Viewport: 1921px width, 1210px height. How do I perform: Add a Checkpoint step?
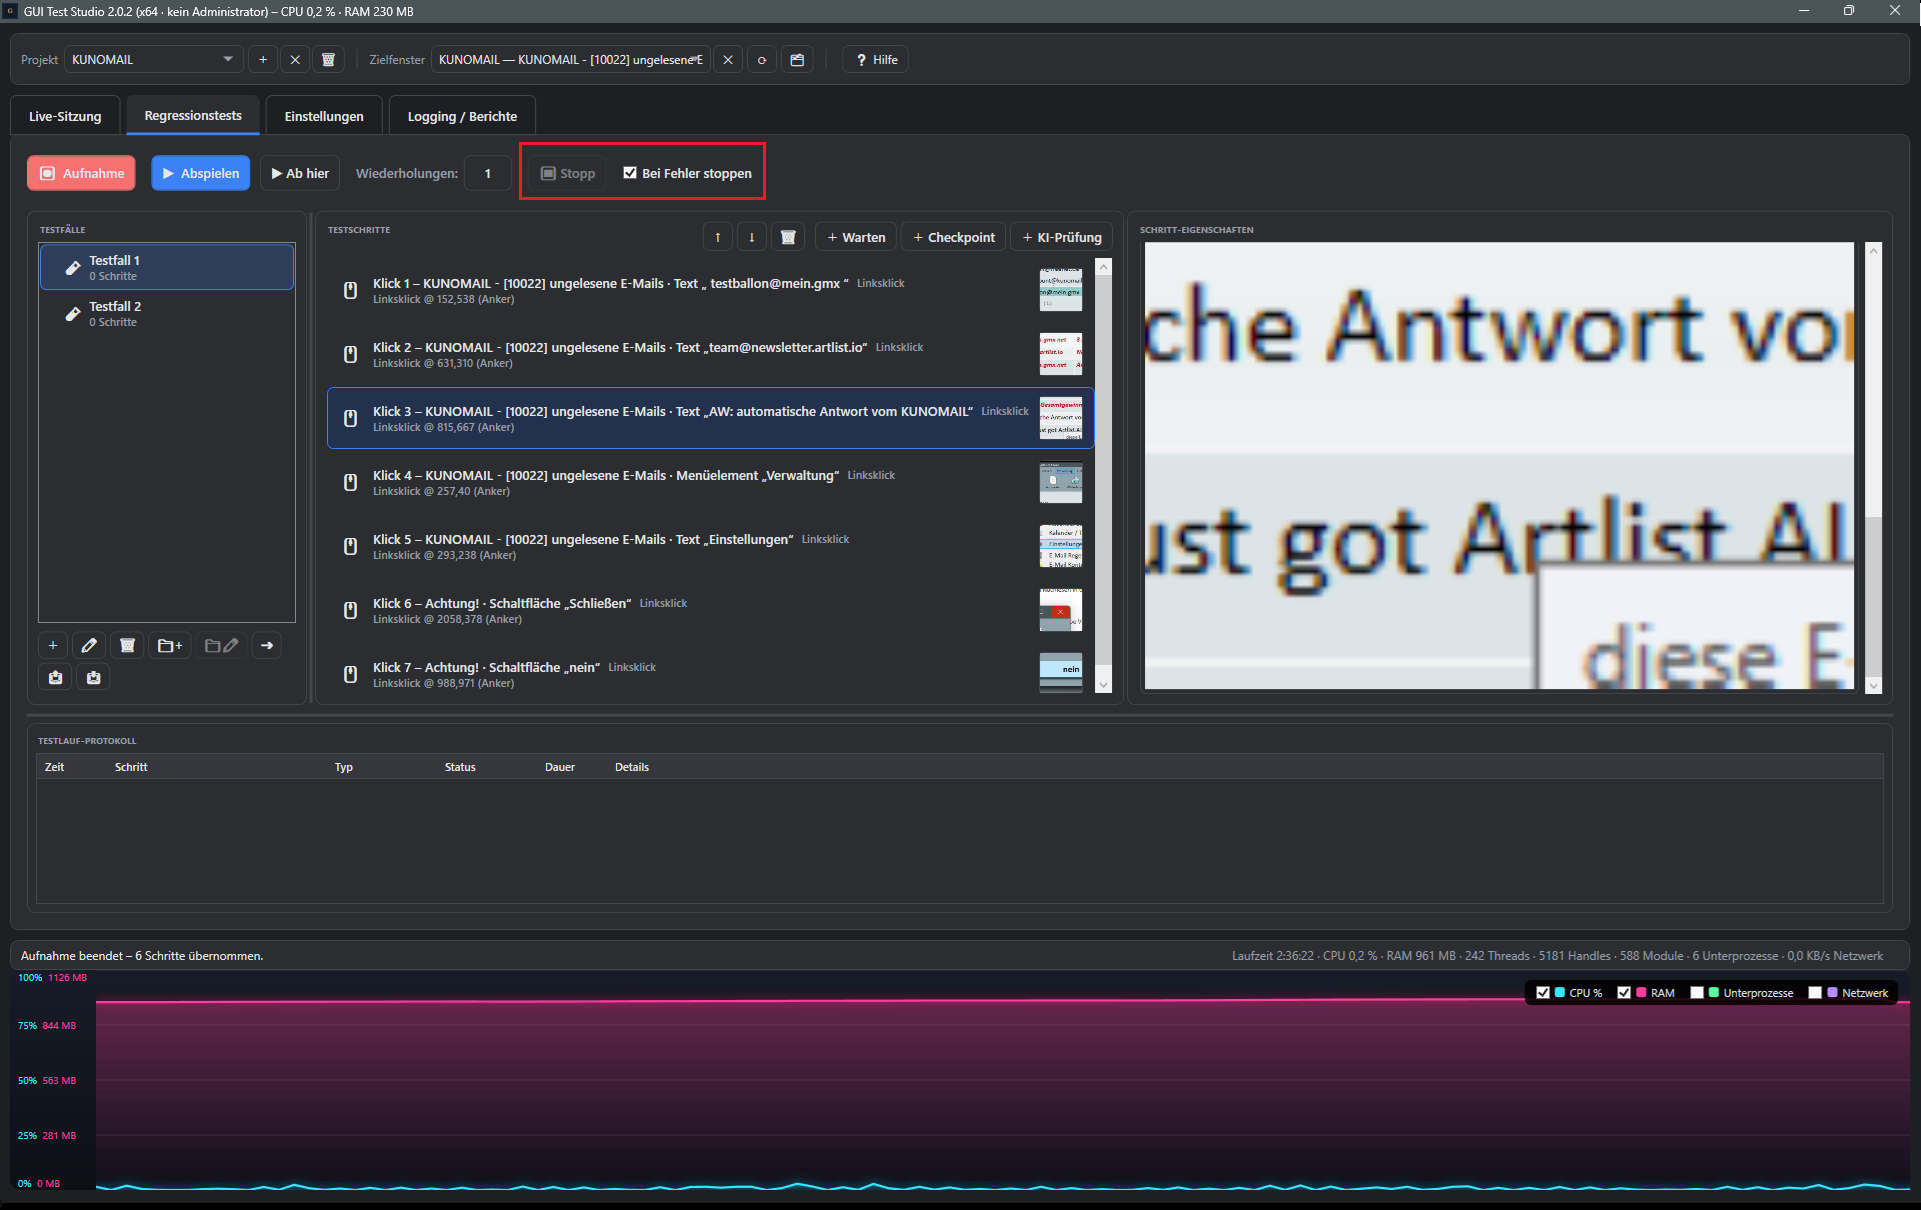954,237
